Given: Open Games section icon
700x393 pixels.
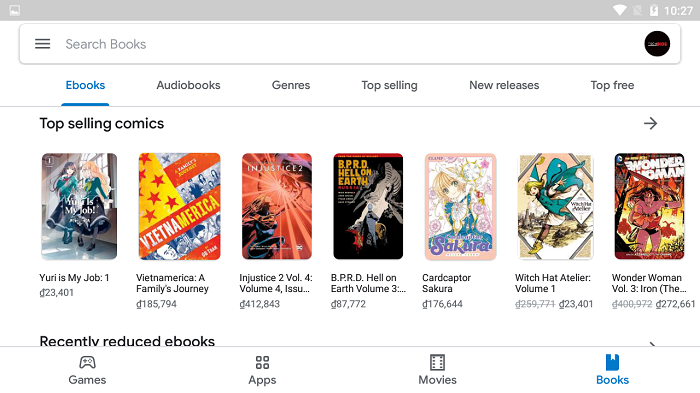Looking at the screenshot, I should pos(87,362).
